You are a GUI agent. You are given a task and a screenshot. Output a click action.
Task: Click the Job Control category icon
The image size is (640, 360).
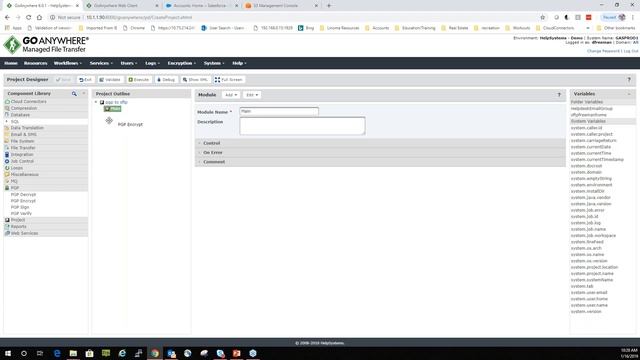click(x=7, y=161)
